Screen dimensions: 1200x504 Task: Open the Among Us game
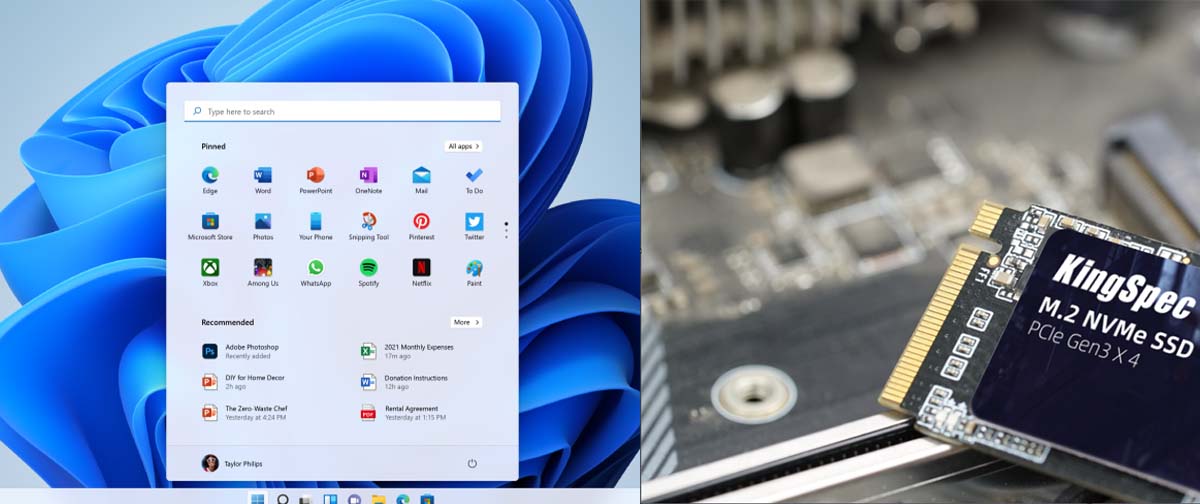click(x=263, y=272)
